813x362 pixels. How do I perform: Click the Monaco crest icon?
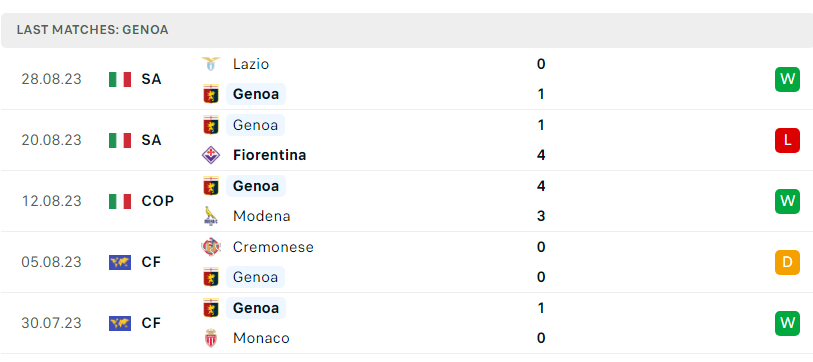coord(211,338)
